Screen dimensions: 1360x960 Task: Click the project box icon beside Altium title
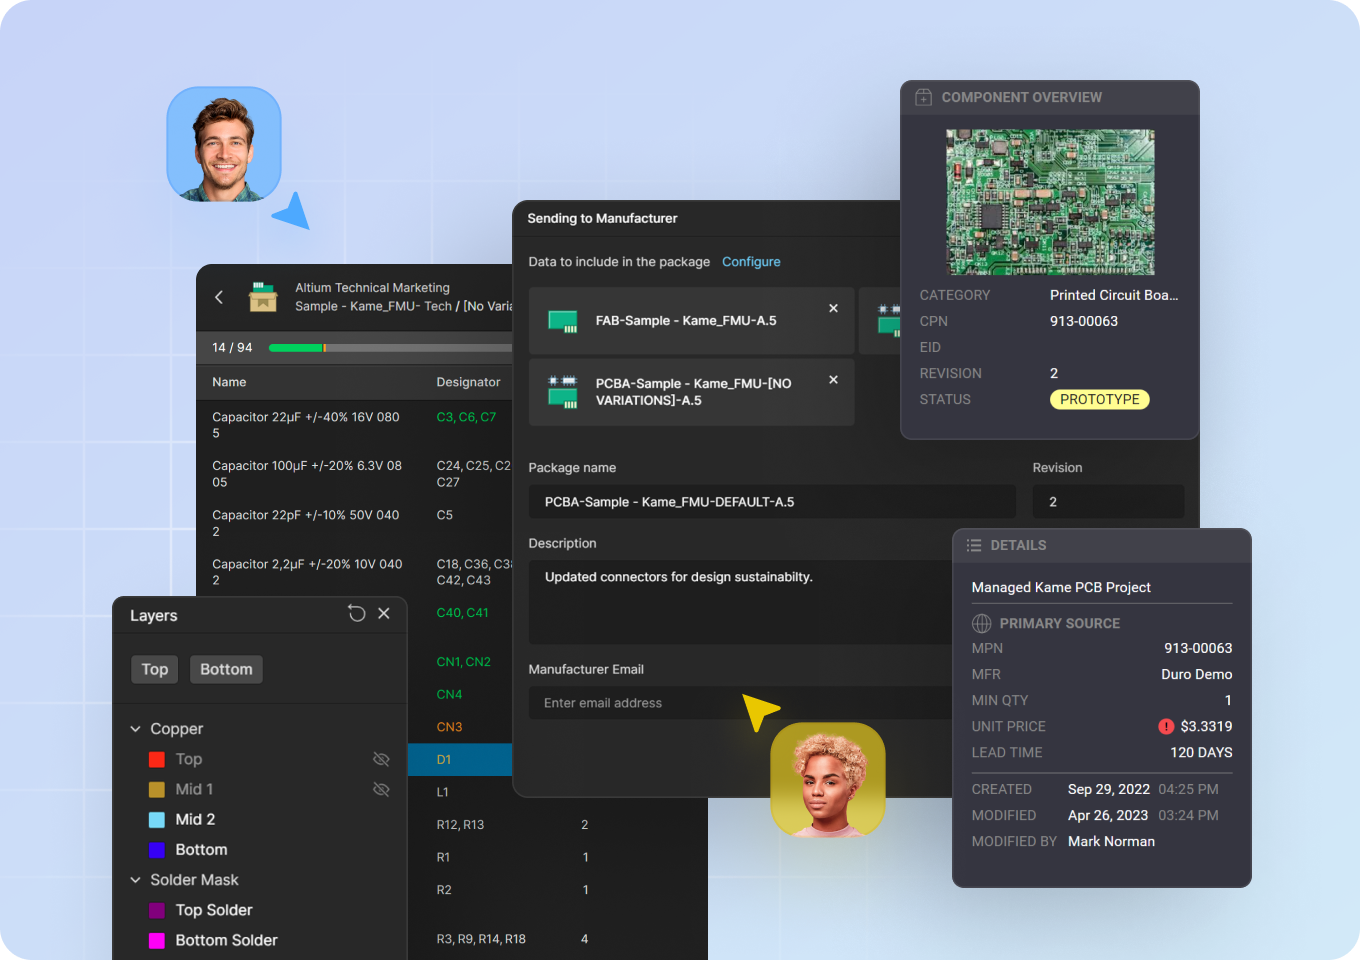coord(263,297)
